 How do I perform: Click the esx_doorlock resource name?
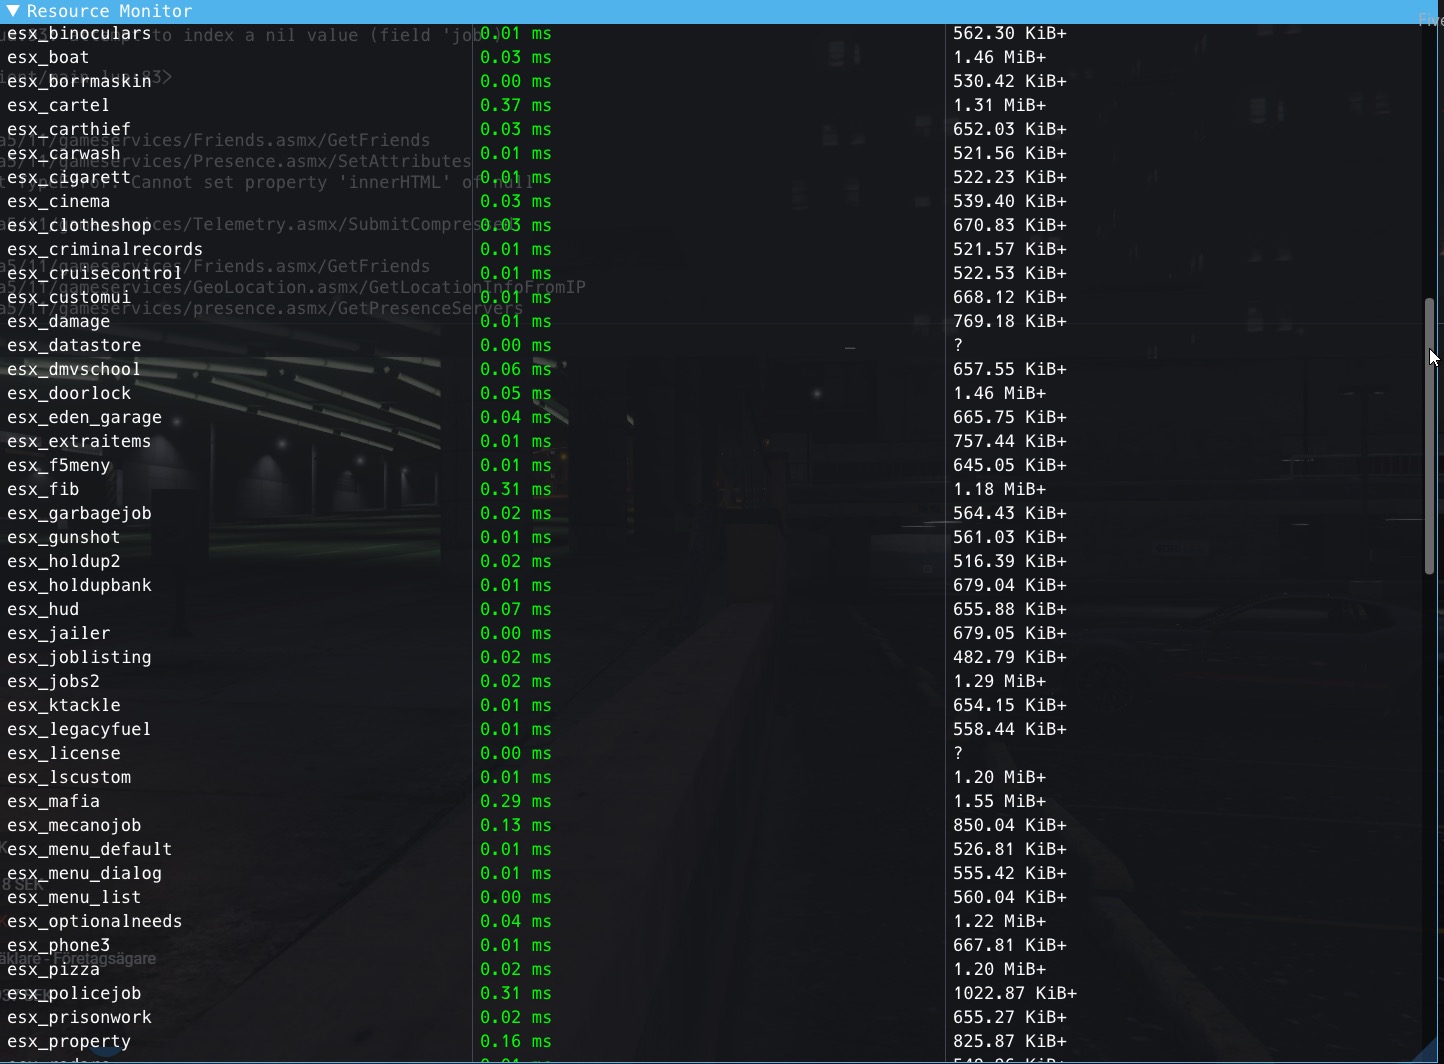pos(69,393)
